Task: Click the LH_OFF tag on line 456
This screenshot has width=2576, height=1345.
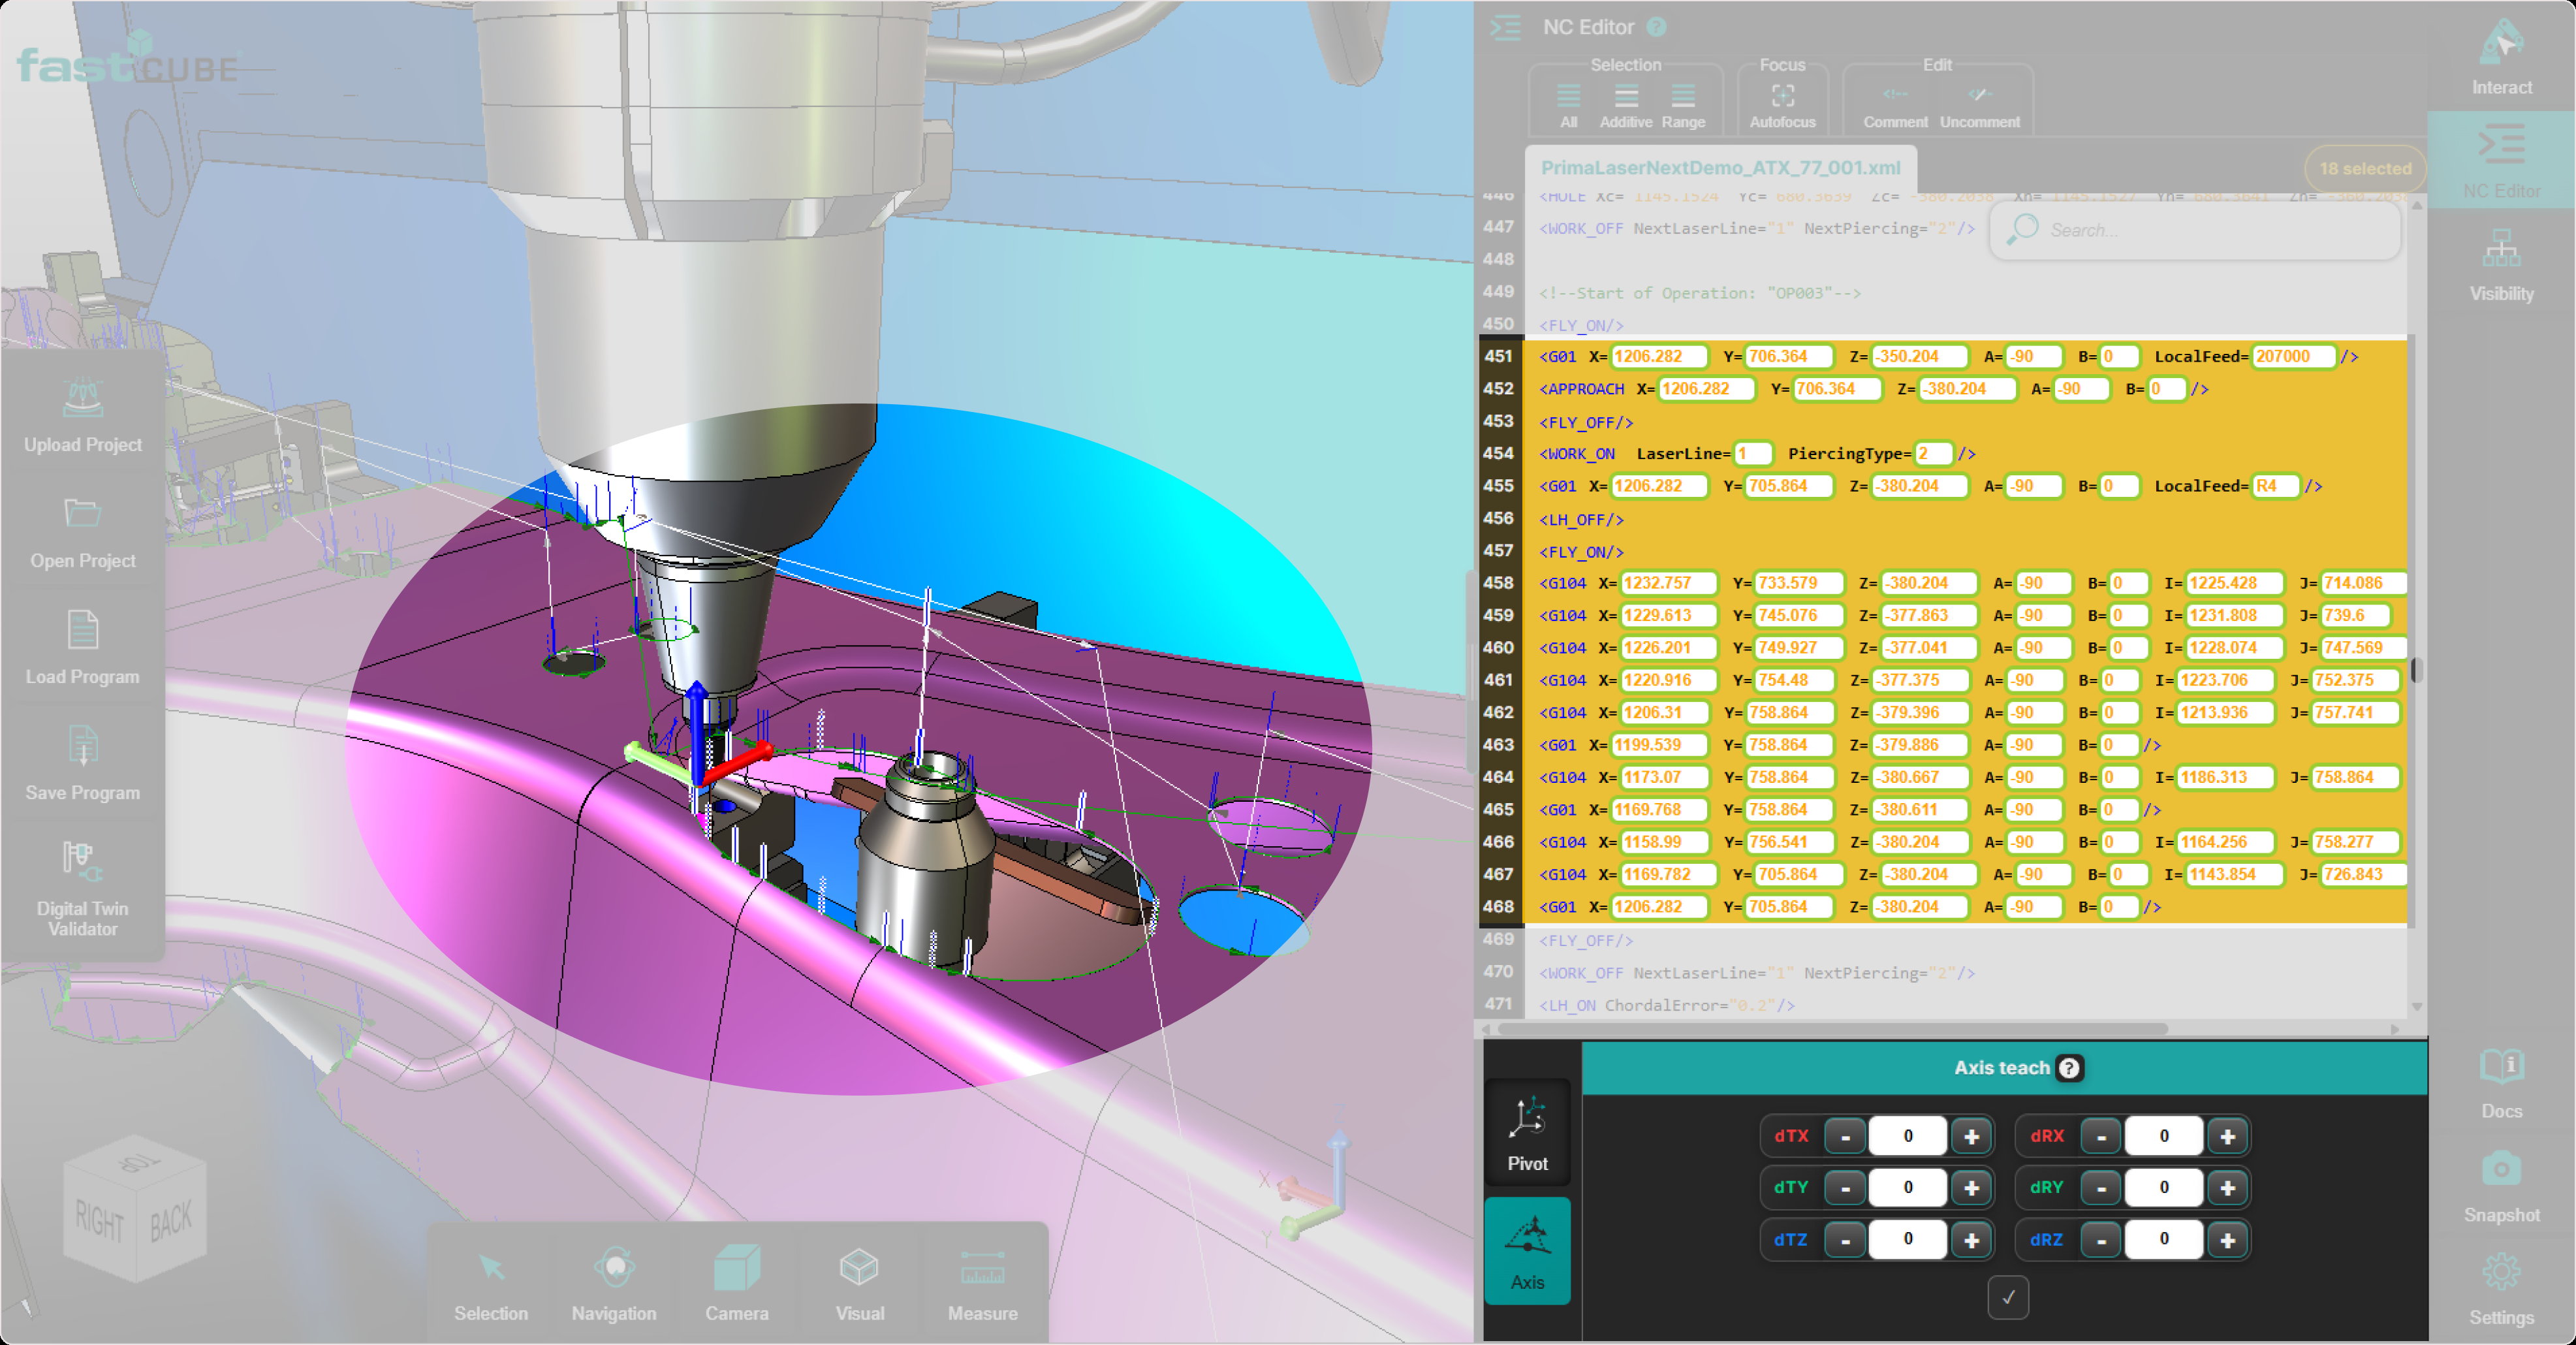Action: [1581, 519]
